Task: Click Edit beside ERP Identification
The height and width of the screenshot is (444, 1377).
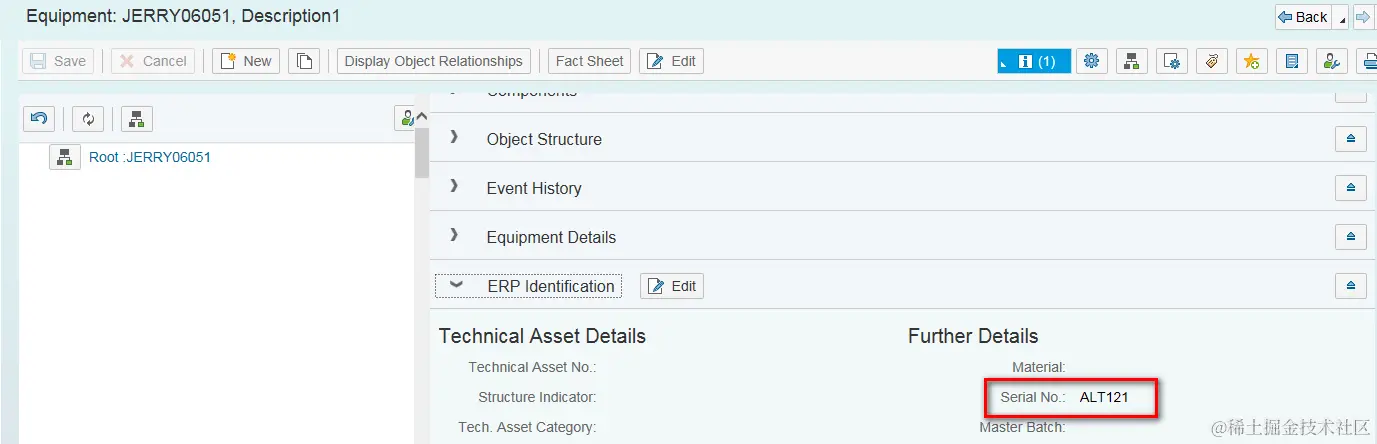Action: click(x=672, y=286)
